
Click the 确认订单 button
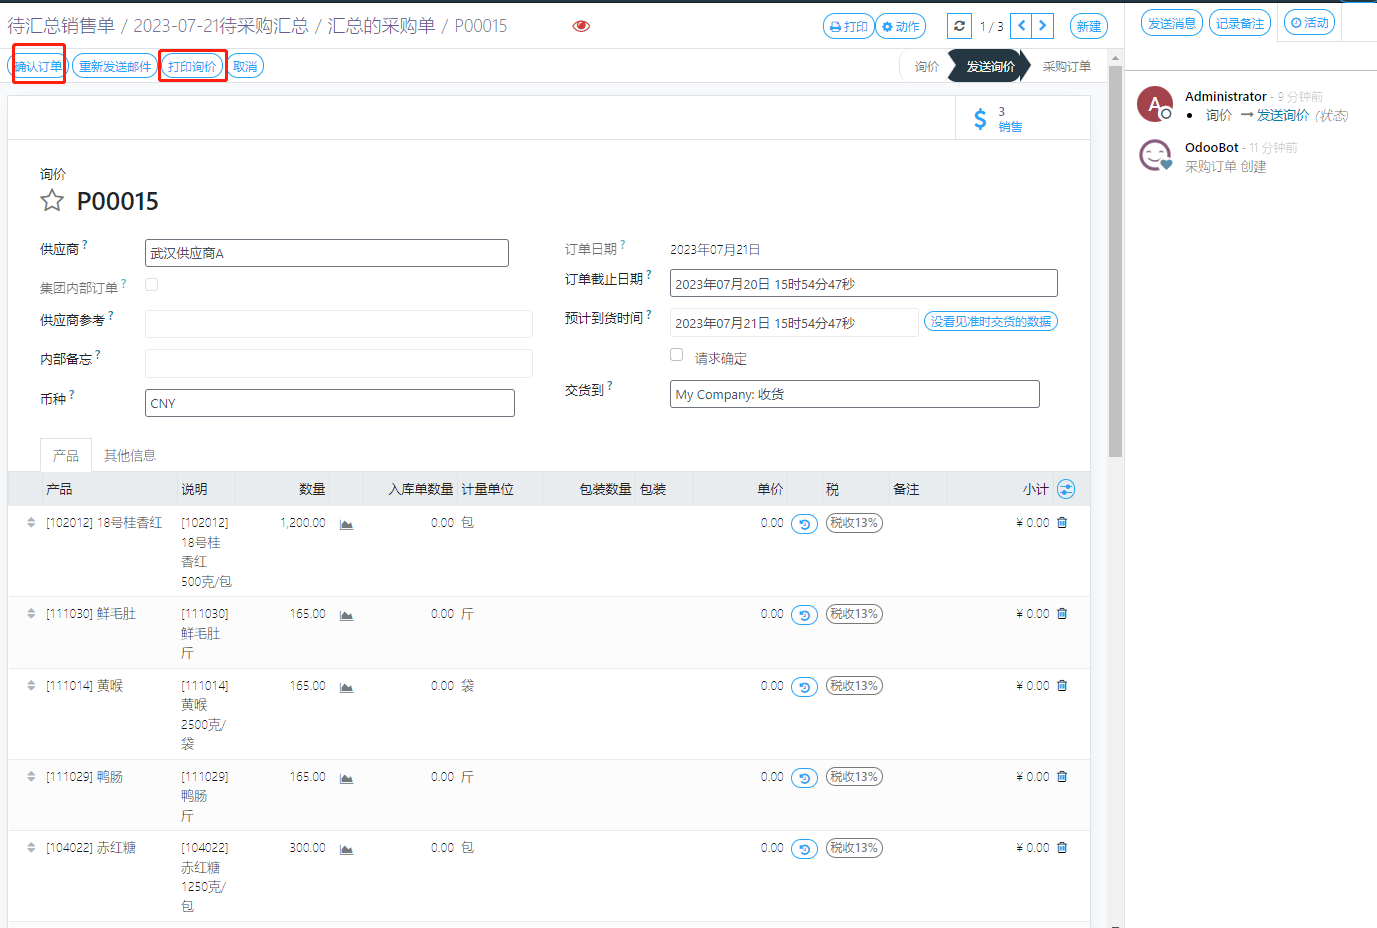pos(39,67)
